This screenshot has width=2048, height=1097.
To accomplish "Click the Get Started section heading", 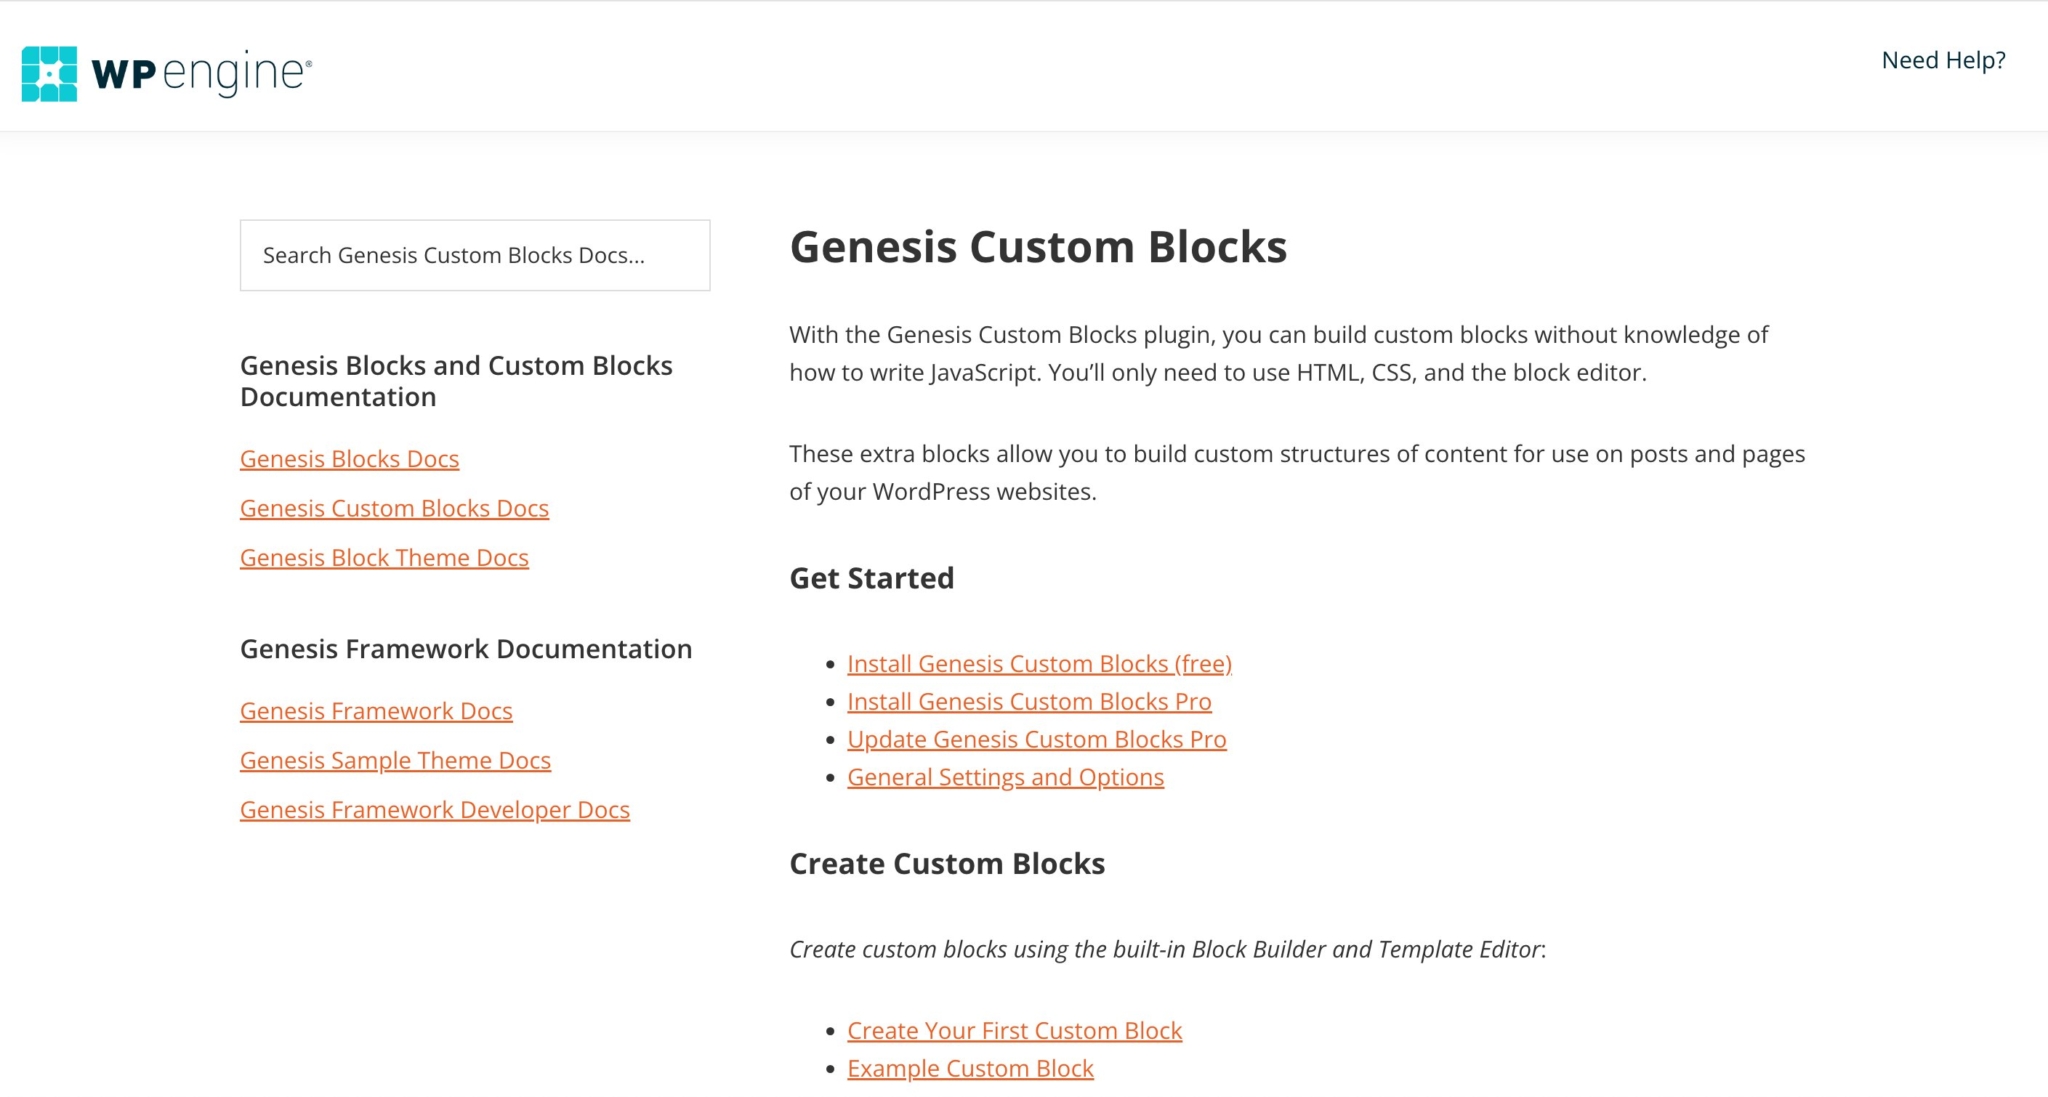I will 871,578.
